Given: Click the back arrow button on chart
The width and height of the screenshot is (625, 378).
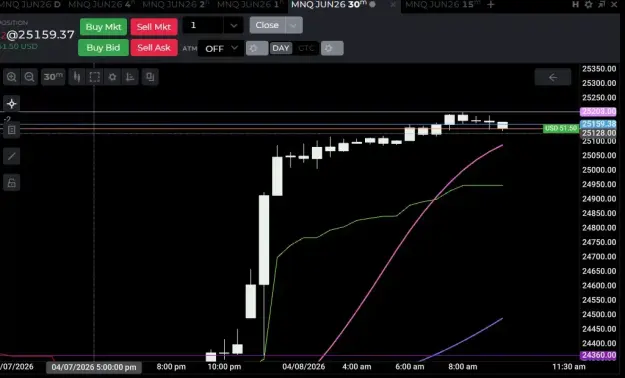Looking at the screenshot, I should pyautogui.click(x=552, y=77).
